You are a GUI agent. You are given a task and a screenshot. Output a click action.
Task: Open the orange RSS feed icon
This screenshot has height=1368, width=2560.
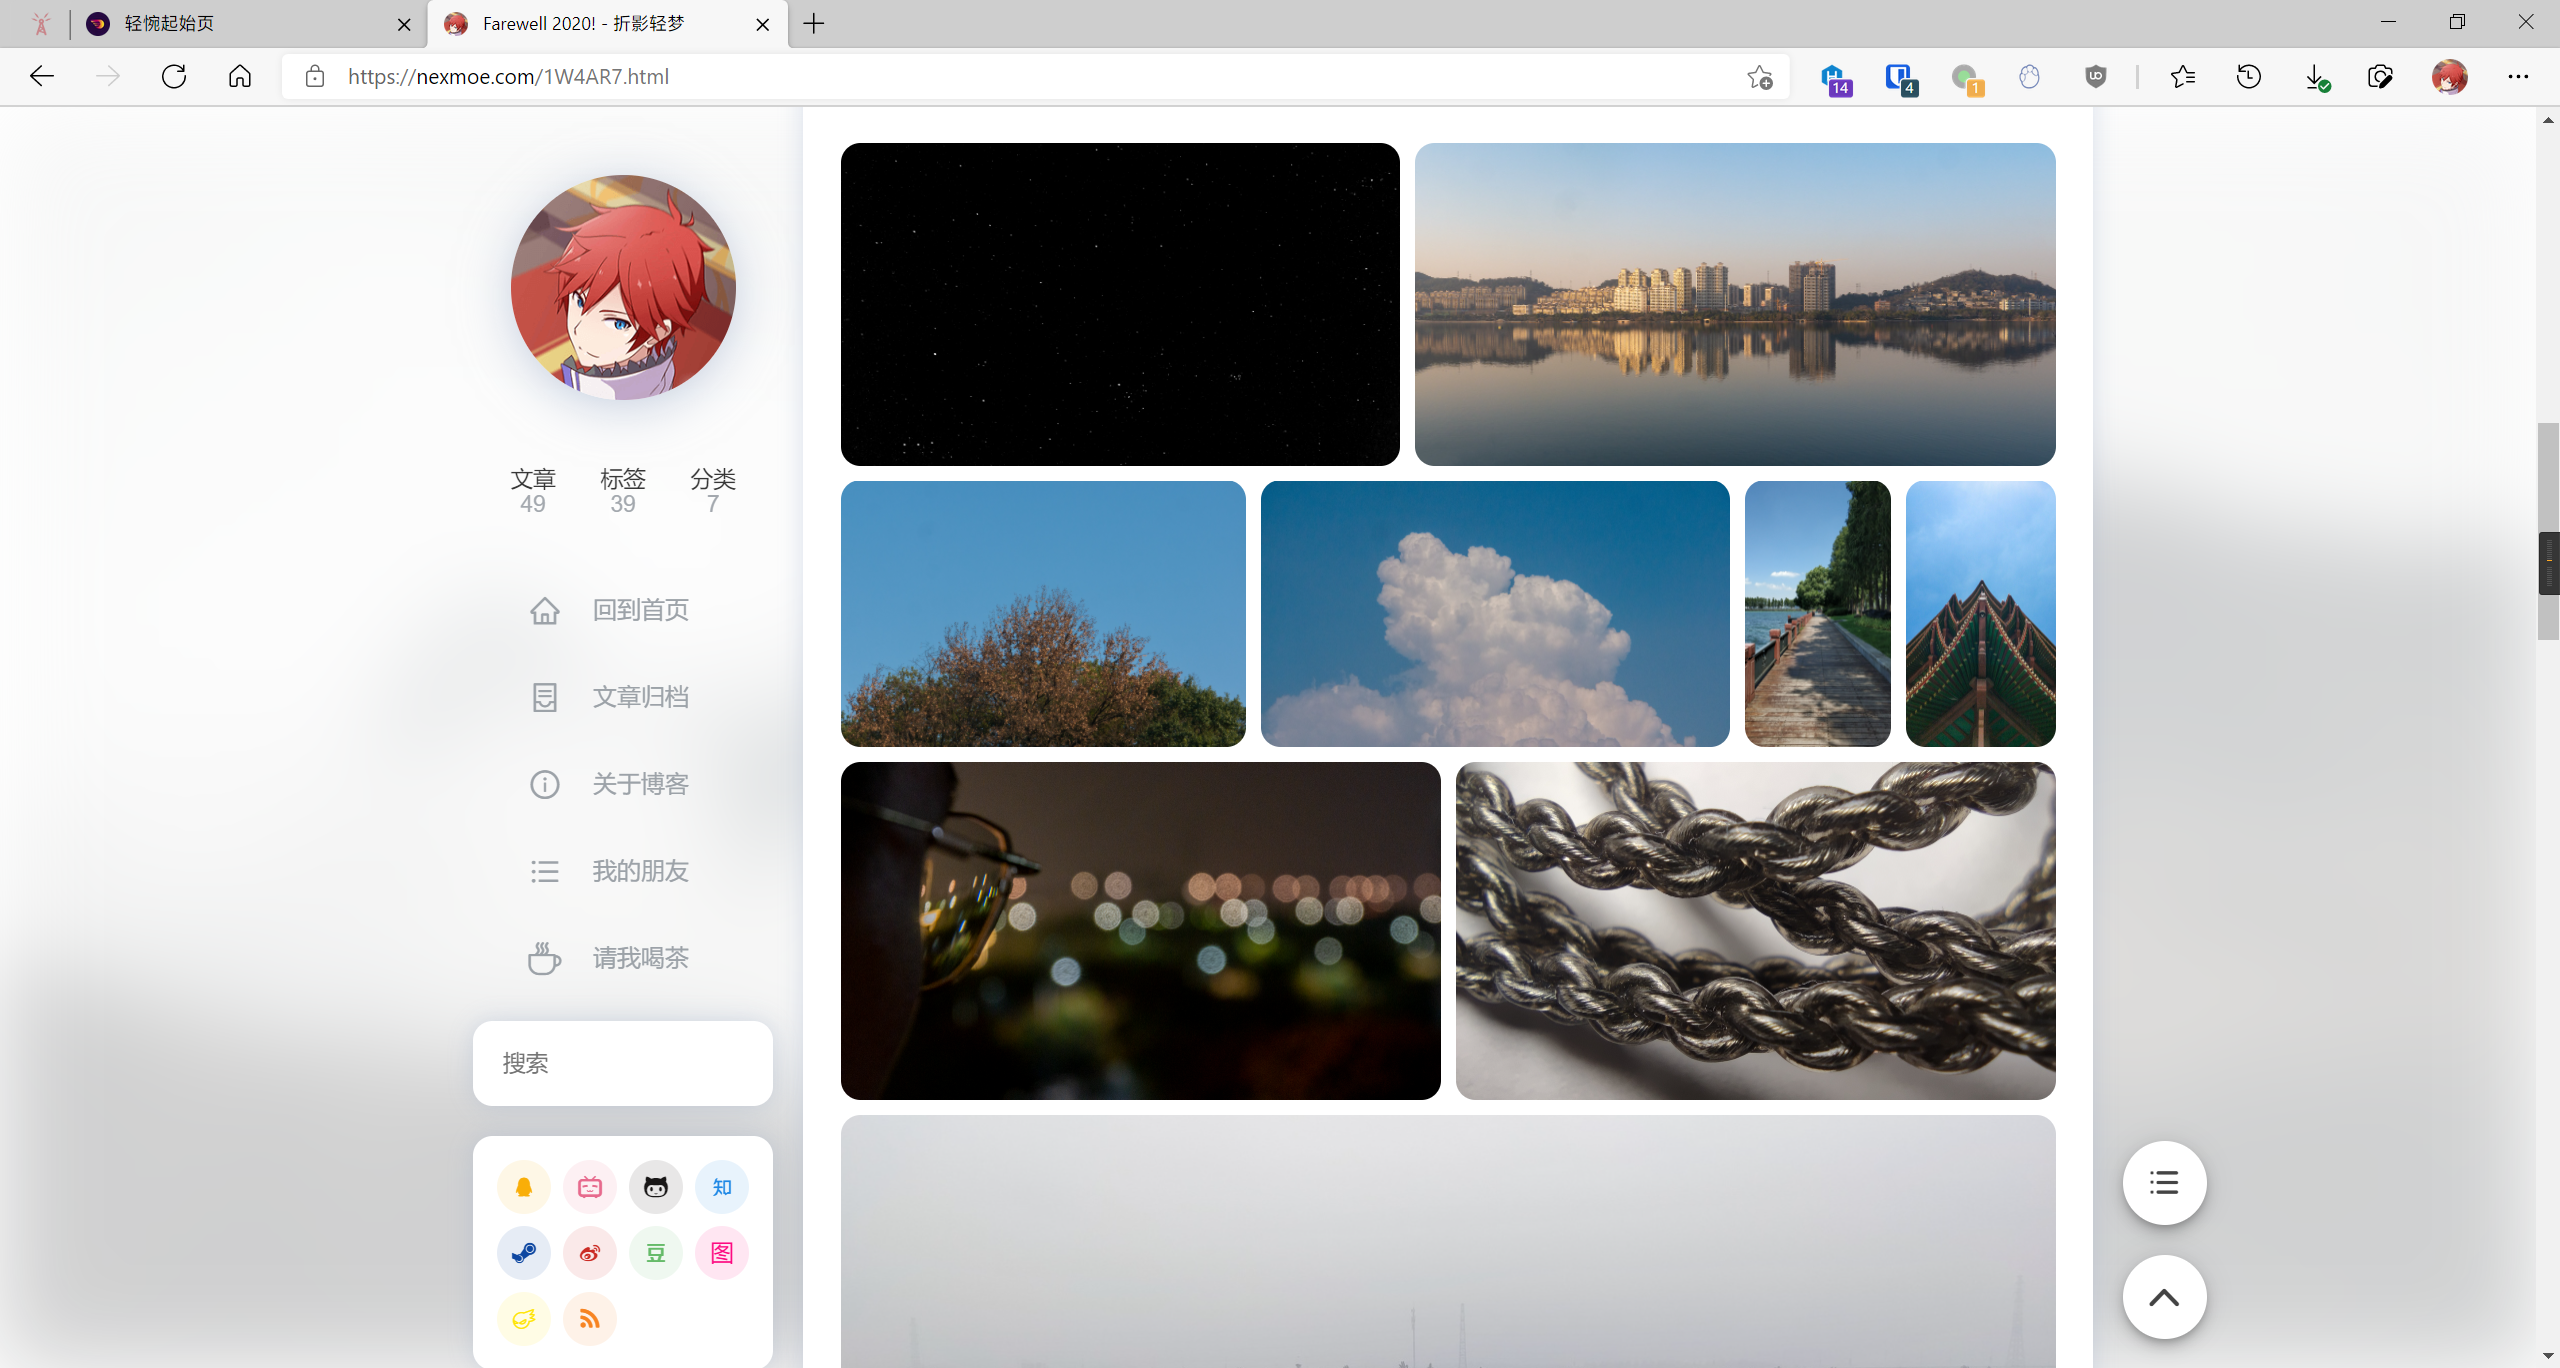click(x=590, y=1319)
